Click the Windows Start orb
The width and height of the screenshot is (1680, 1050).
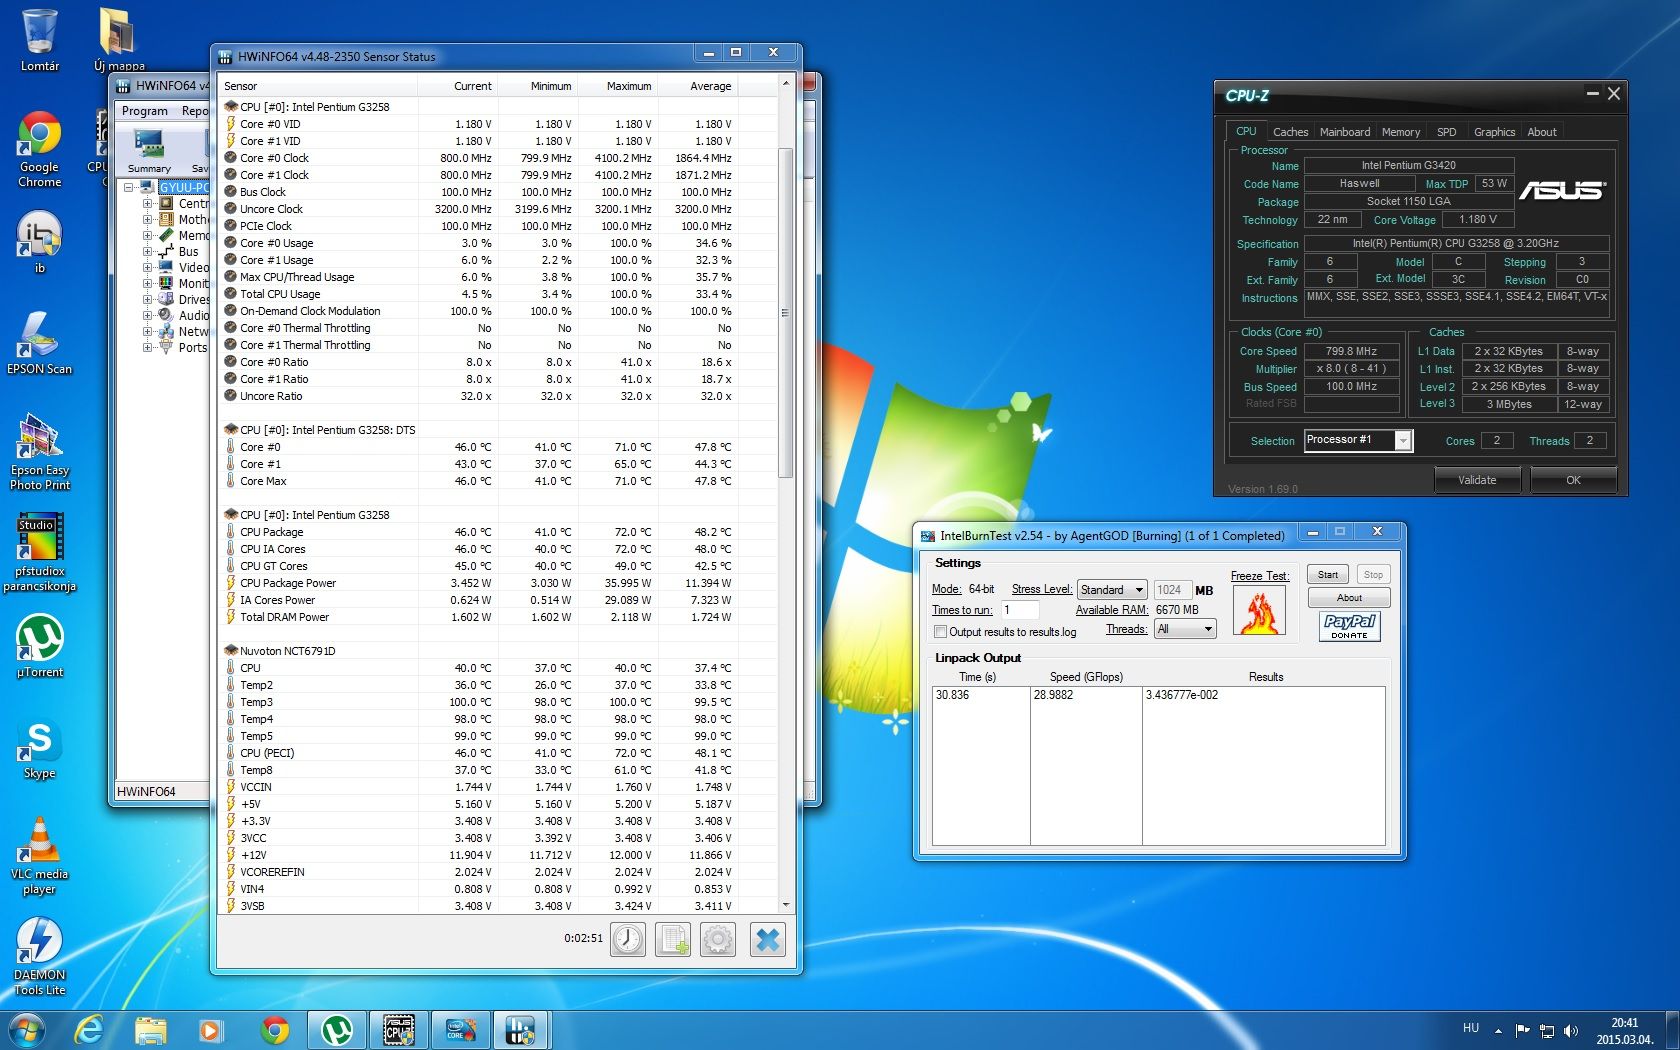pos(27,1030)
